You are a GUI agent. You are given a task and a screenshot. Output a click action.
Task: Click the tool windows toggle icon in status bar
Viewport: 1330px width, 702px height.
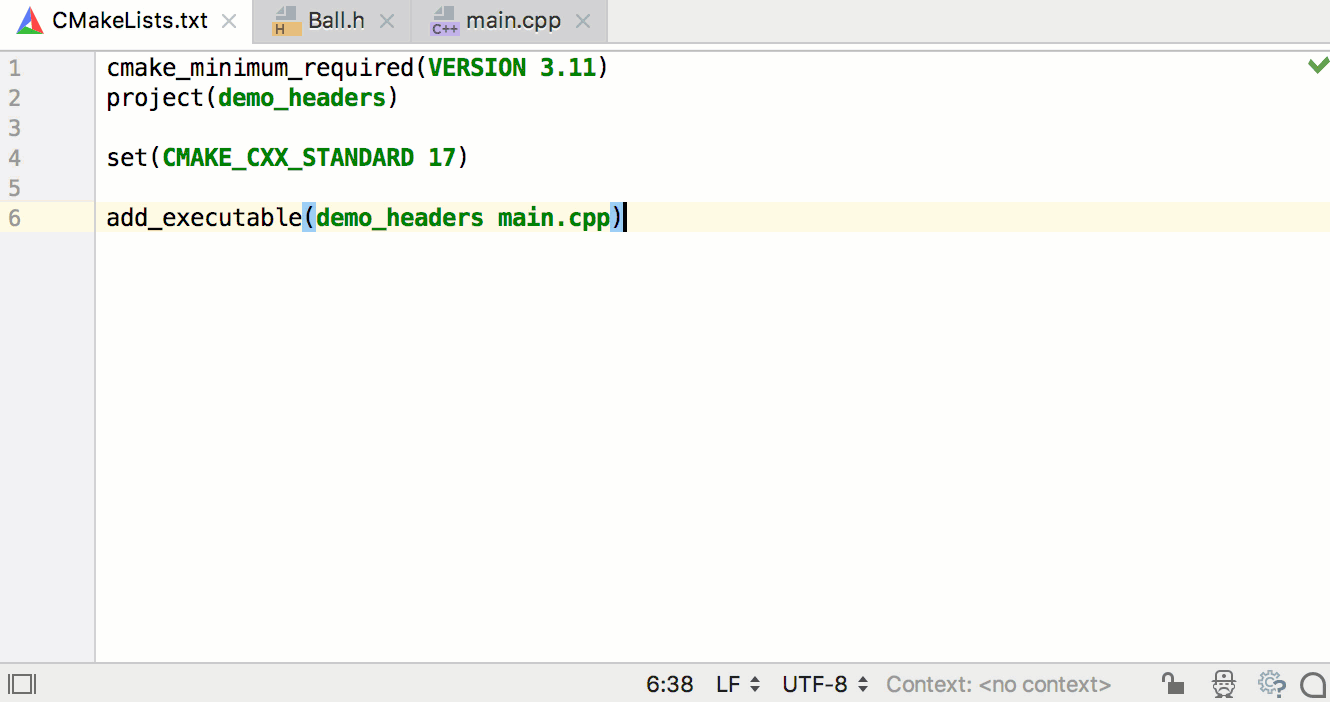pos(22,684)
